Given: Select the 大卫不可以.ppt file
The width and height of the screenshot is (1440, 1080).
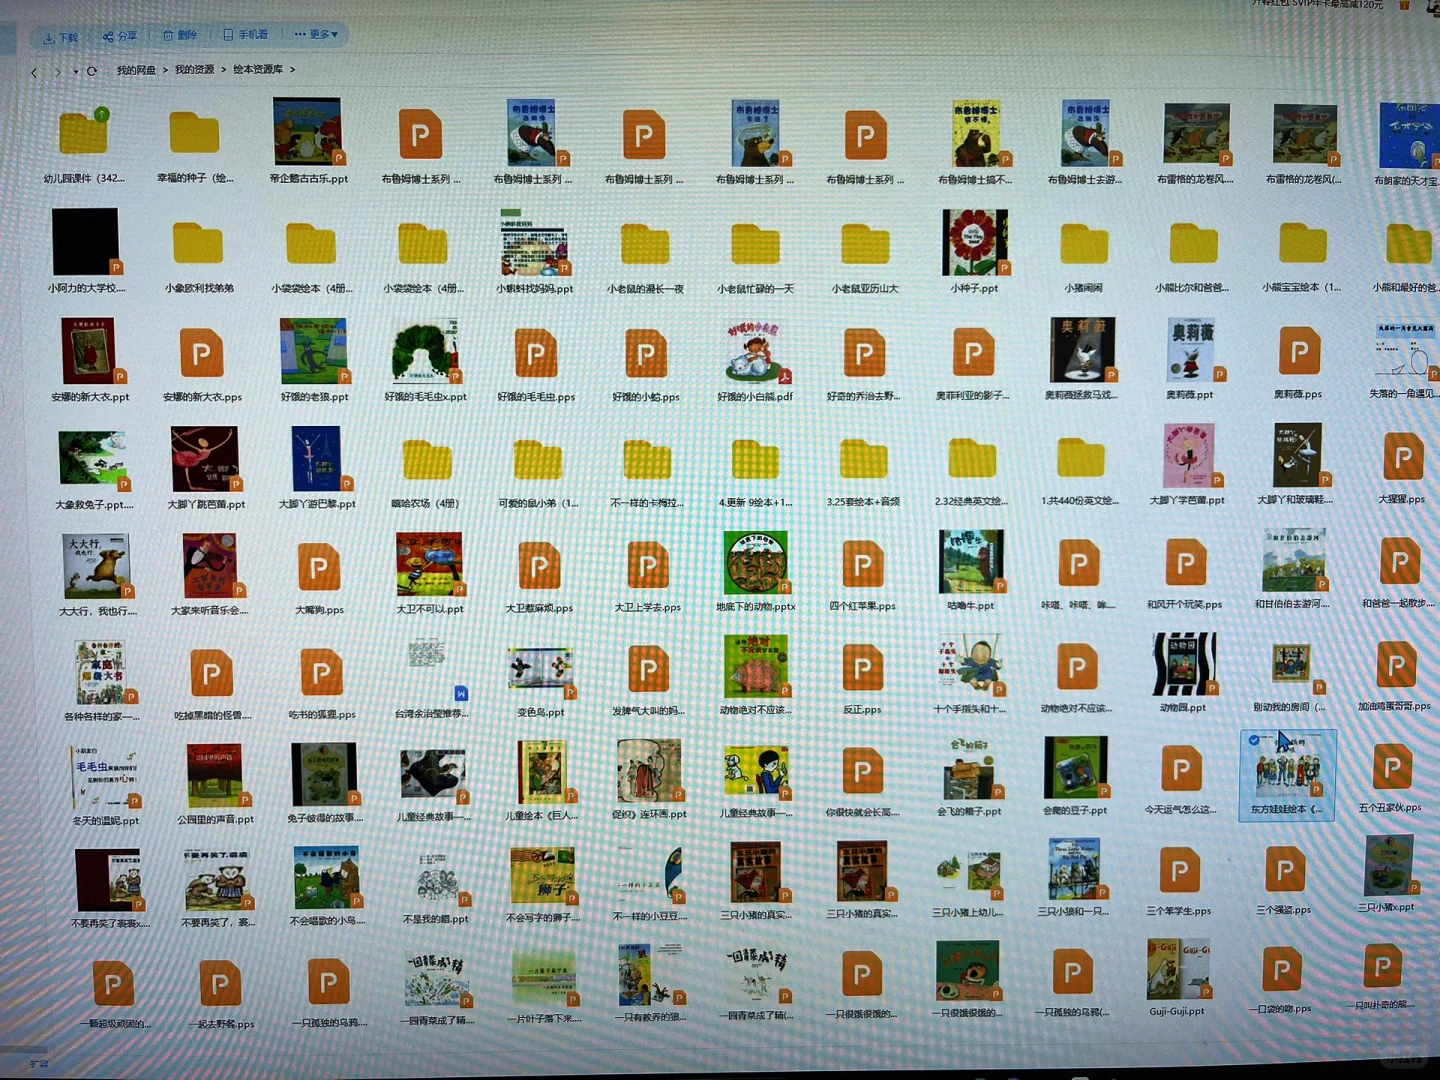Looking at the screenshot, I should 429,565.
